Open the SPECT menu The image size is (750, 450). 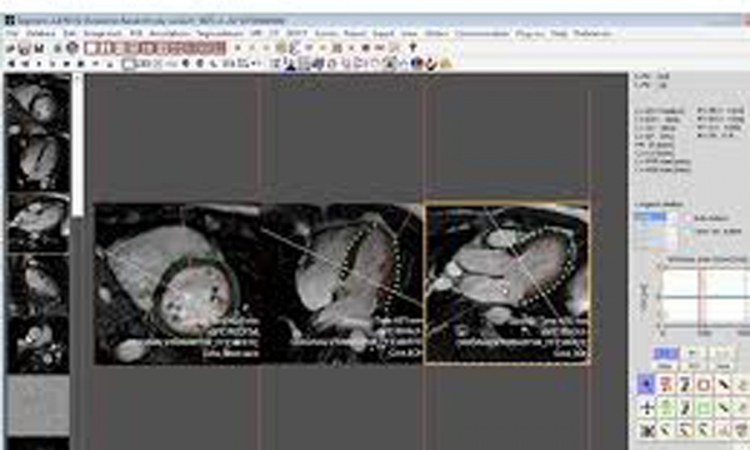click(297, 33)
